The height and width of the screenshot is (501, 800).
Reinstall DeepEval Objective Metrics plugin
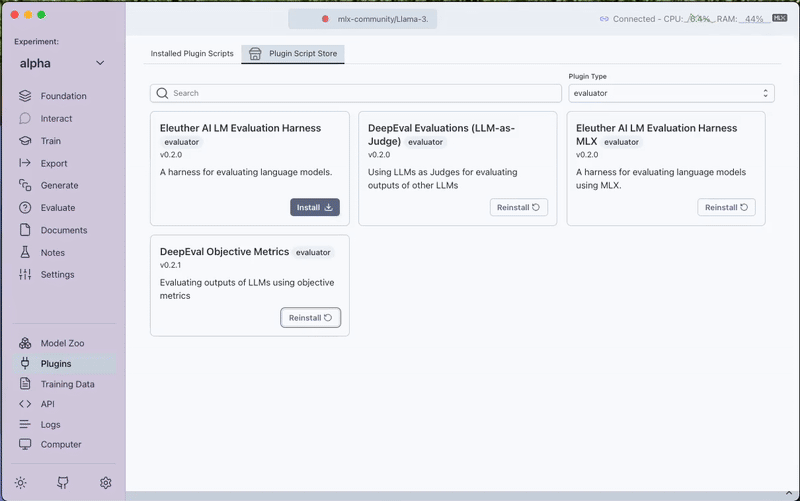pos(311,317)
